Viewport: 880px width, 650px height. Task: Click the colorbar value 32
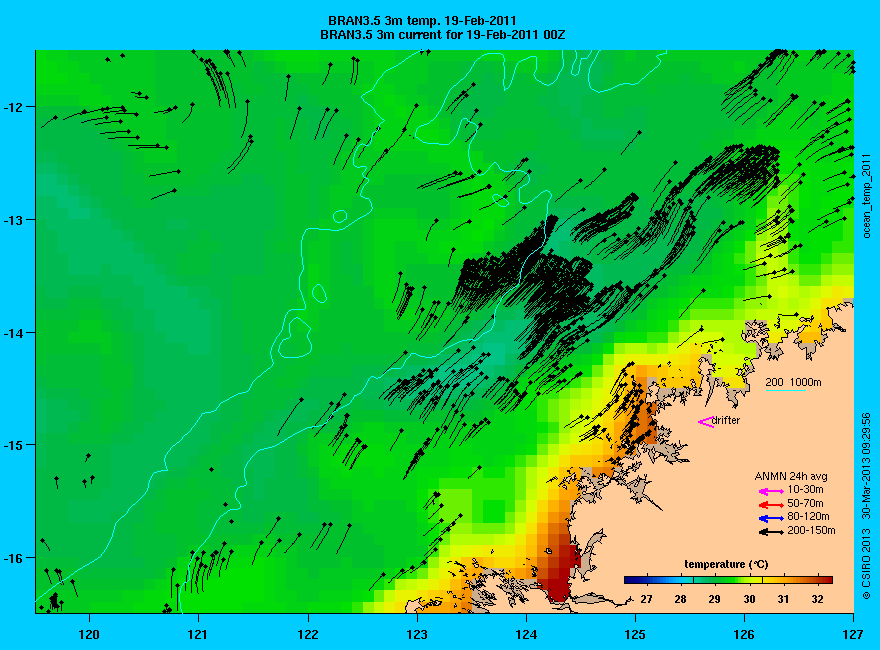pos(817,599)
